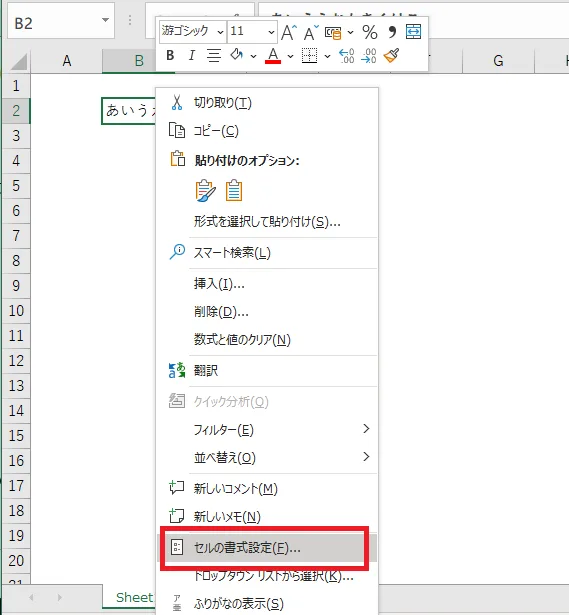
Task: Click the three-dot handle beside Name Box
Action: point(130,20)
